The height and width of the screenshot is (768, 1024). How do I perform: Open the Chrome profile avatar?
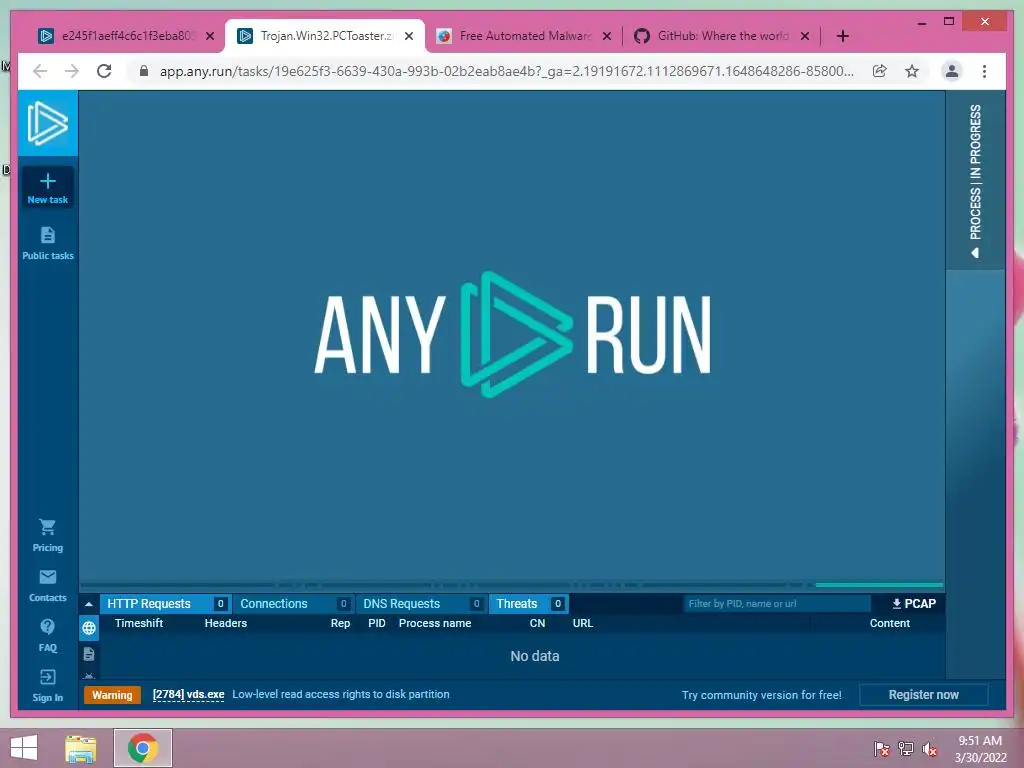tap(952, 71)
